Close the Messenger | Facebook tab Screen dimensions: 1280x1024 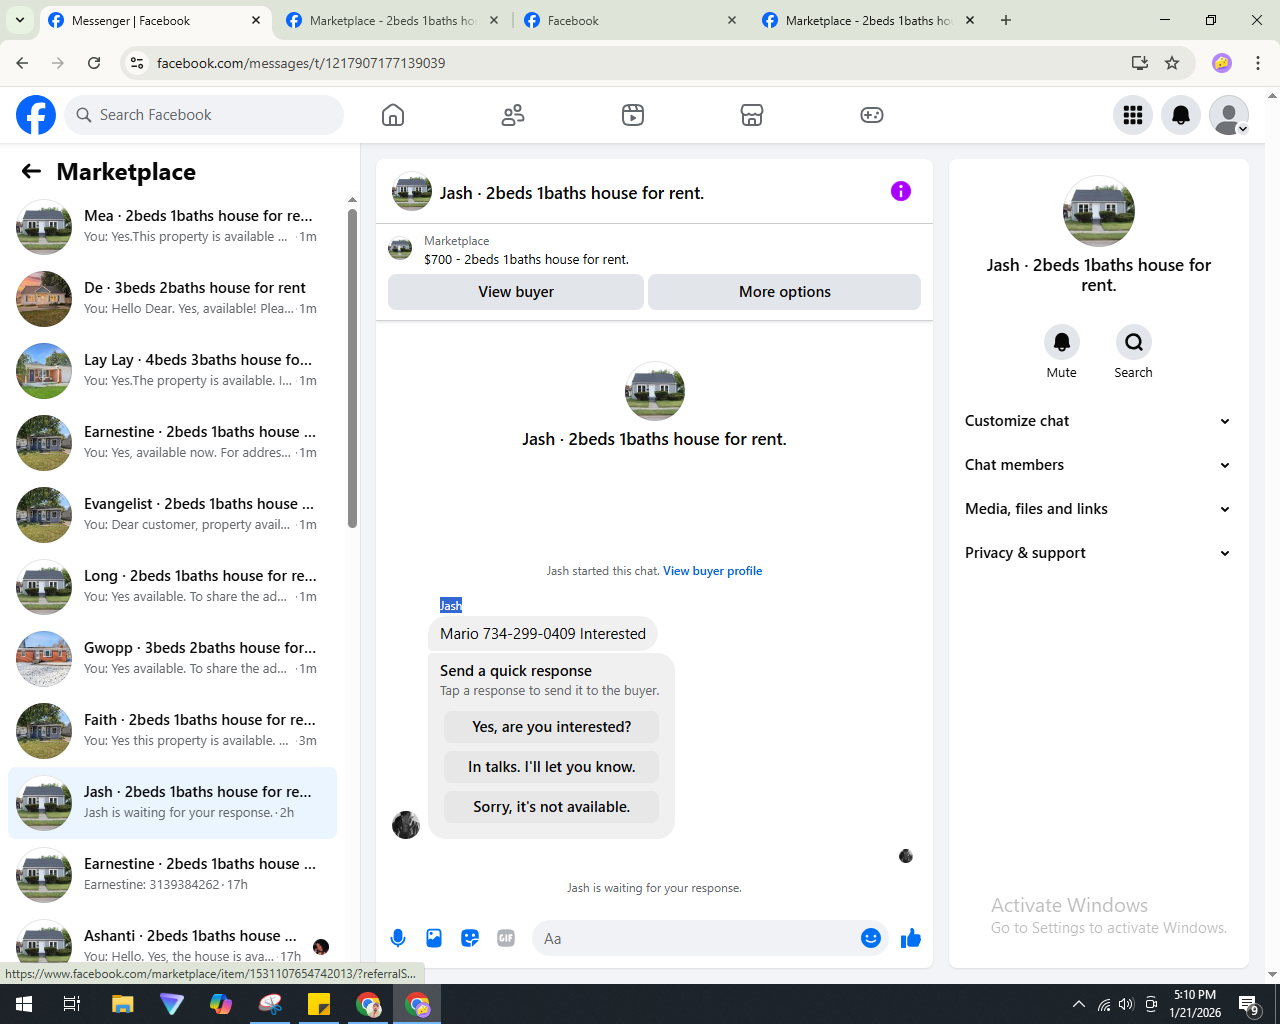(x=256, y=20)
